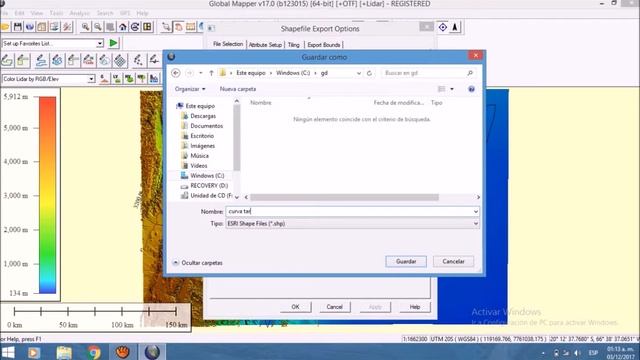Click the up-one-level arrow in save dialog
Image resolution: width=640 pixels, height=360 pixels.
211,73
